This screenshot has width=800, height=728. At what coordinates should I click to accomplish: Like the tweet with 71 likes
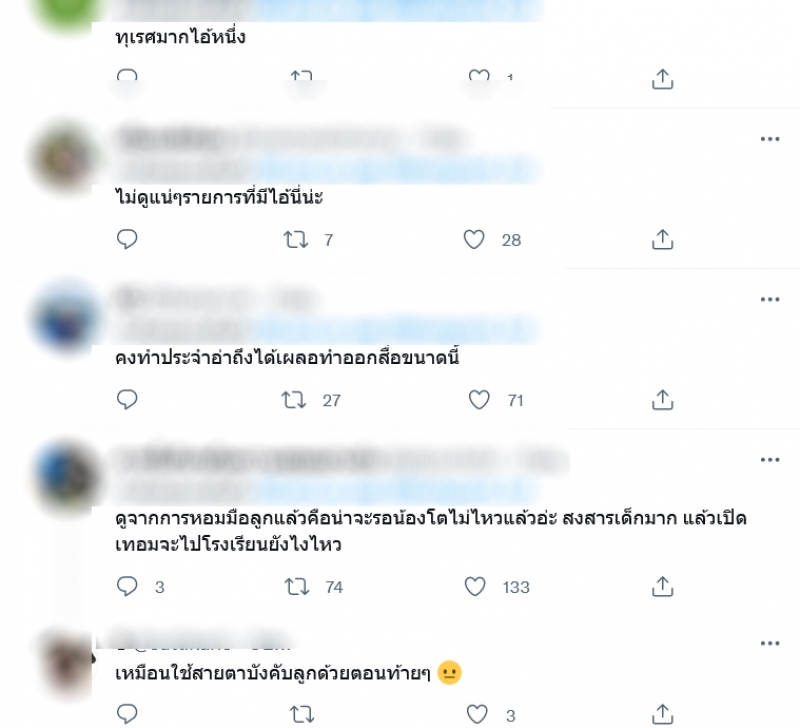point(479,399)
